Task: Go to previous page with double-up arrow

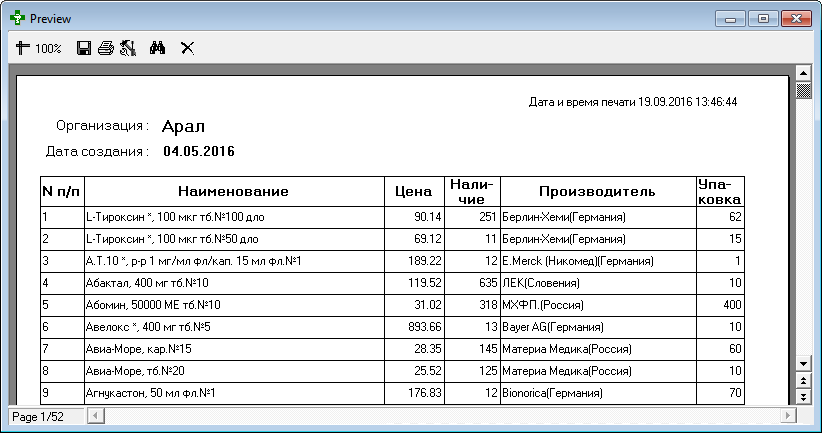Action: (x=802, y=381)
